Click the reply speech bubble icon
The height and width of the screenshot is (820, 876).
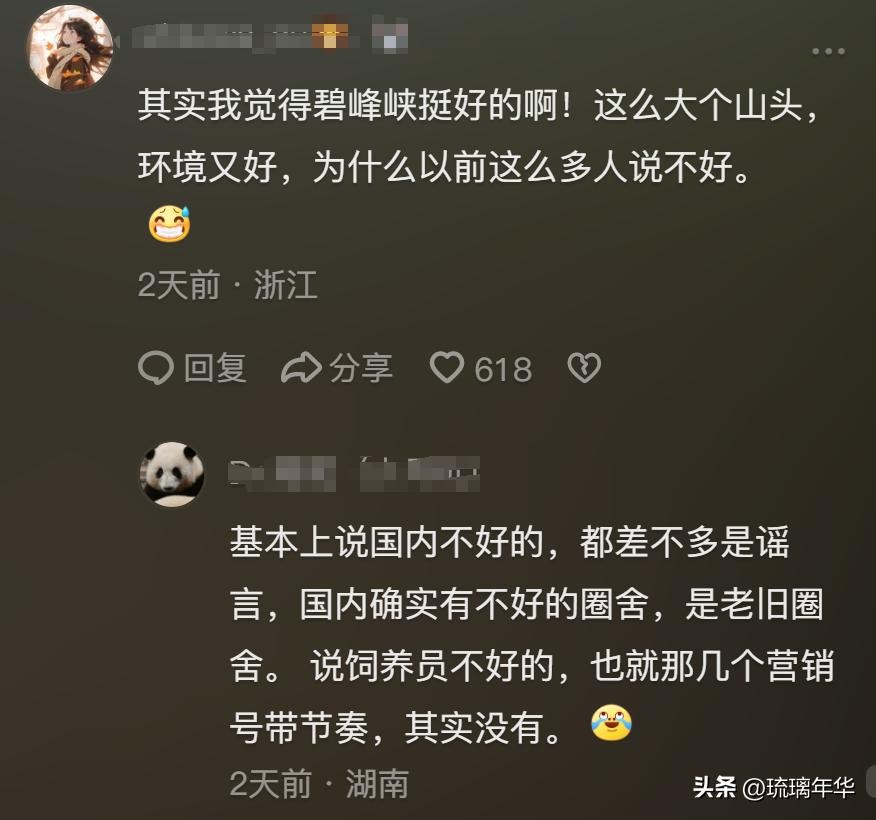[x=156, y=368]
